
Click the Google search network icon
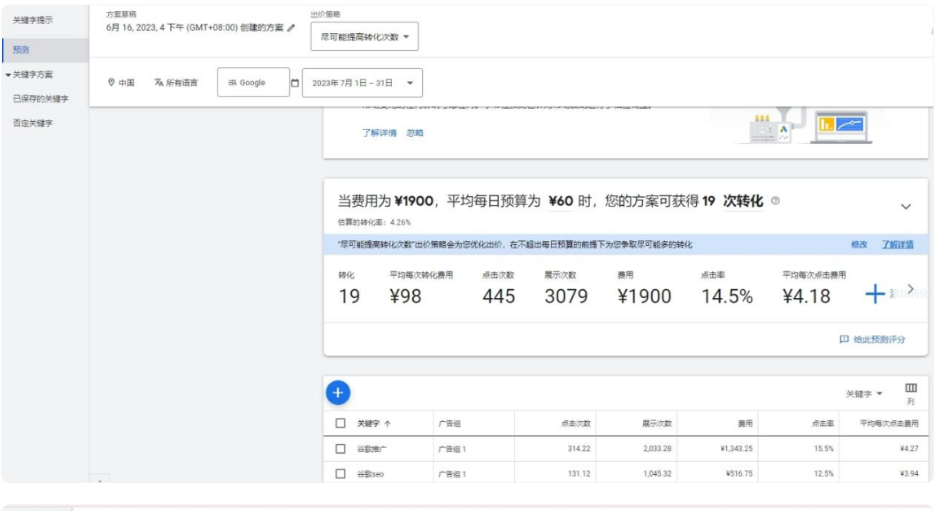(232, 83)
